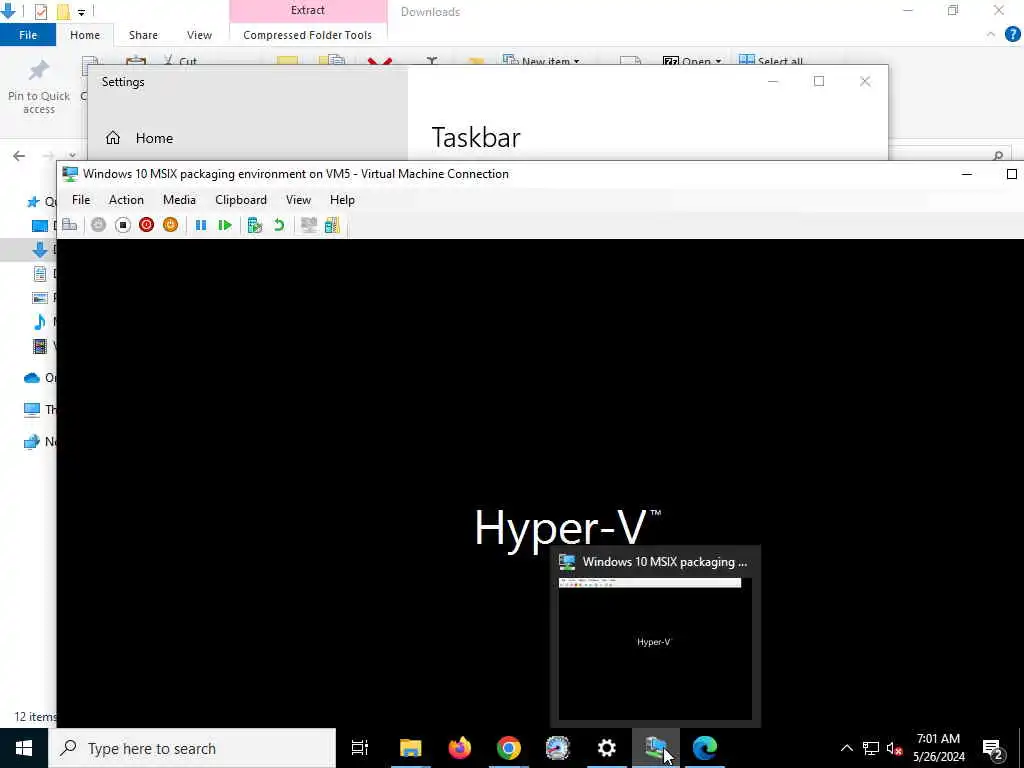Switch to the Share ribbon tab in Explorer
1024x768 pixels.
[x=143, y=35]
